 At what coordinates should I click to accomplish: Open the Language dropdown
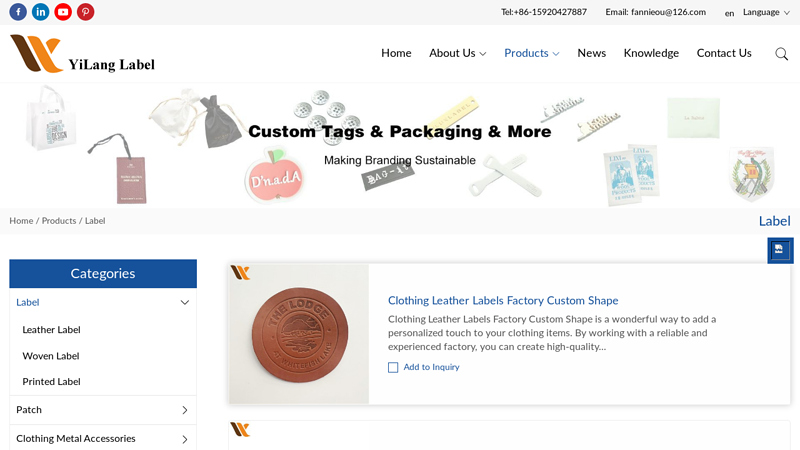click(766, 12)
